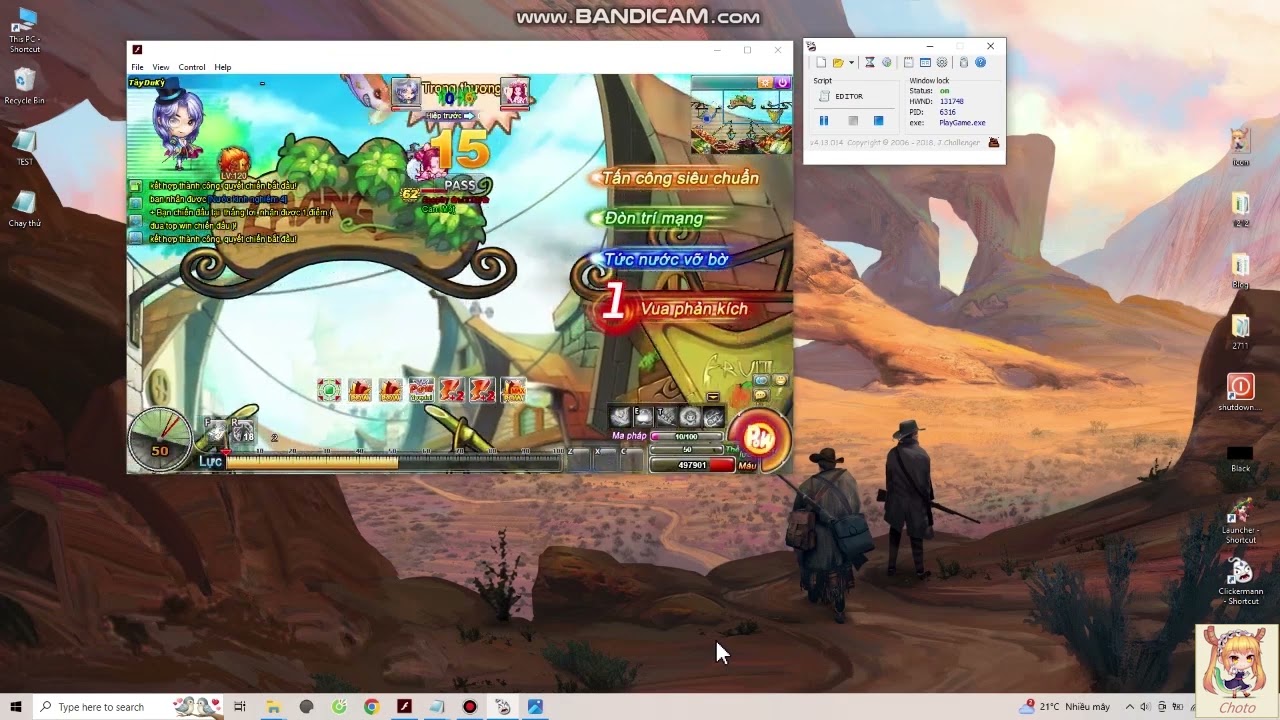Click PlayGame.exe value in Window lock
Image resolution: width=1280 pixels, height=720 pixels.
click(x=962, y=123)
